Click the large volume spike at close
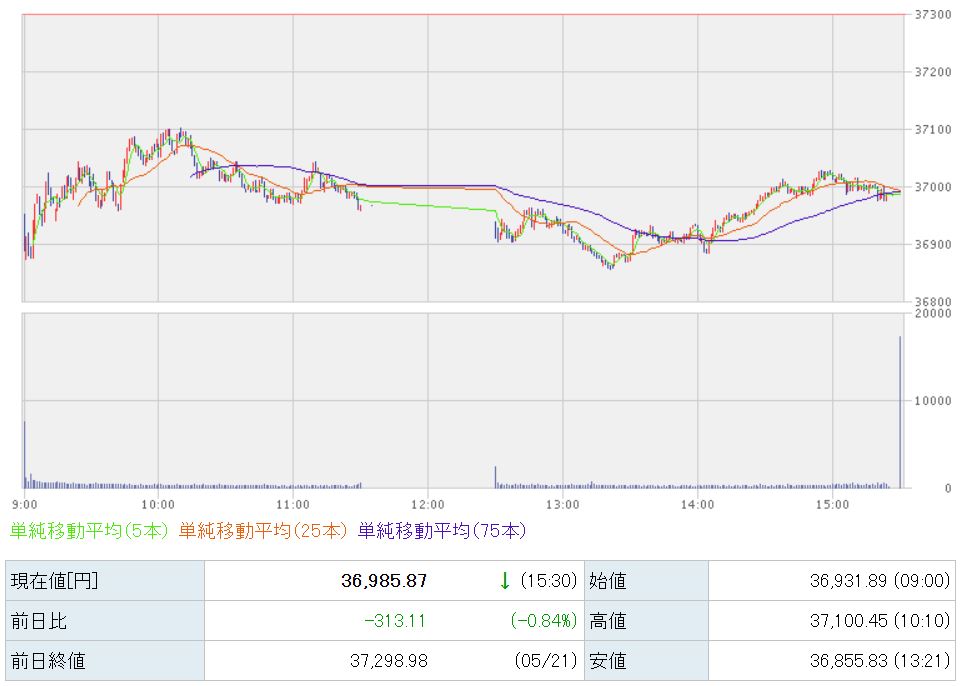This screenshot has width=960, height=686. point(900,412)
